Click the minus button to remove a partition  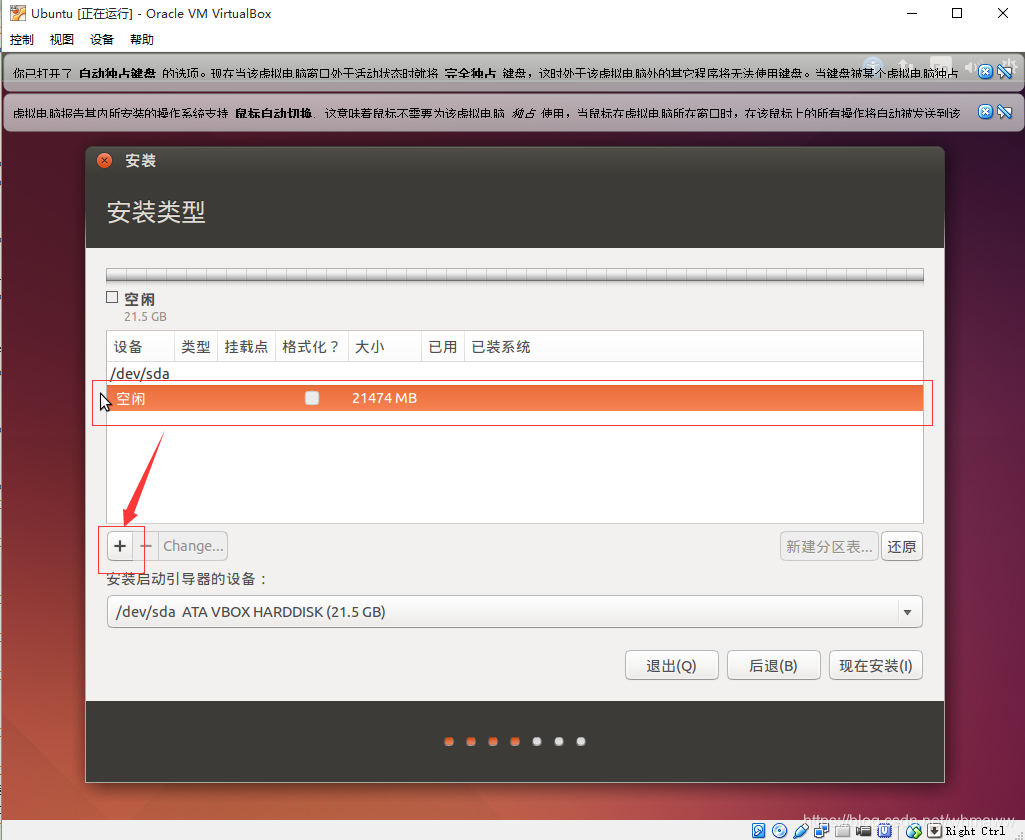146,546
